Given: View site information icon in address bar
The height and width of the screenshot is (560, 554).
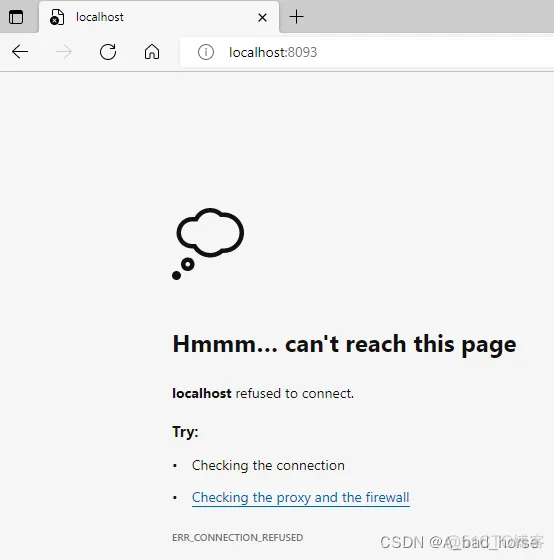Looking at the screenshot, I should coord(206,52).
